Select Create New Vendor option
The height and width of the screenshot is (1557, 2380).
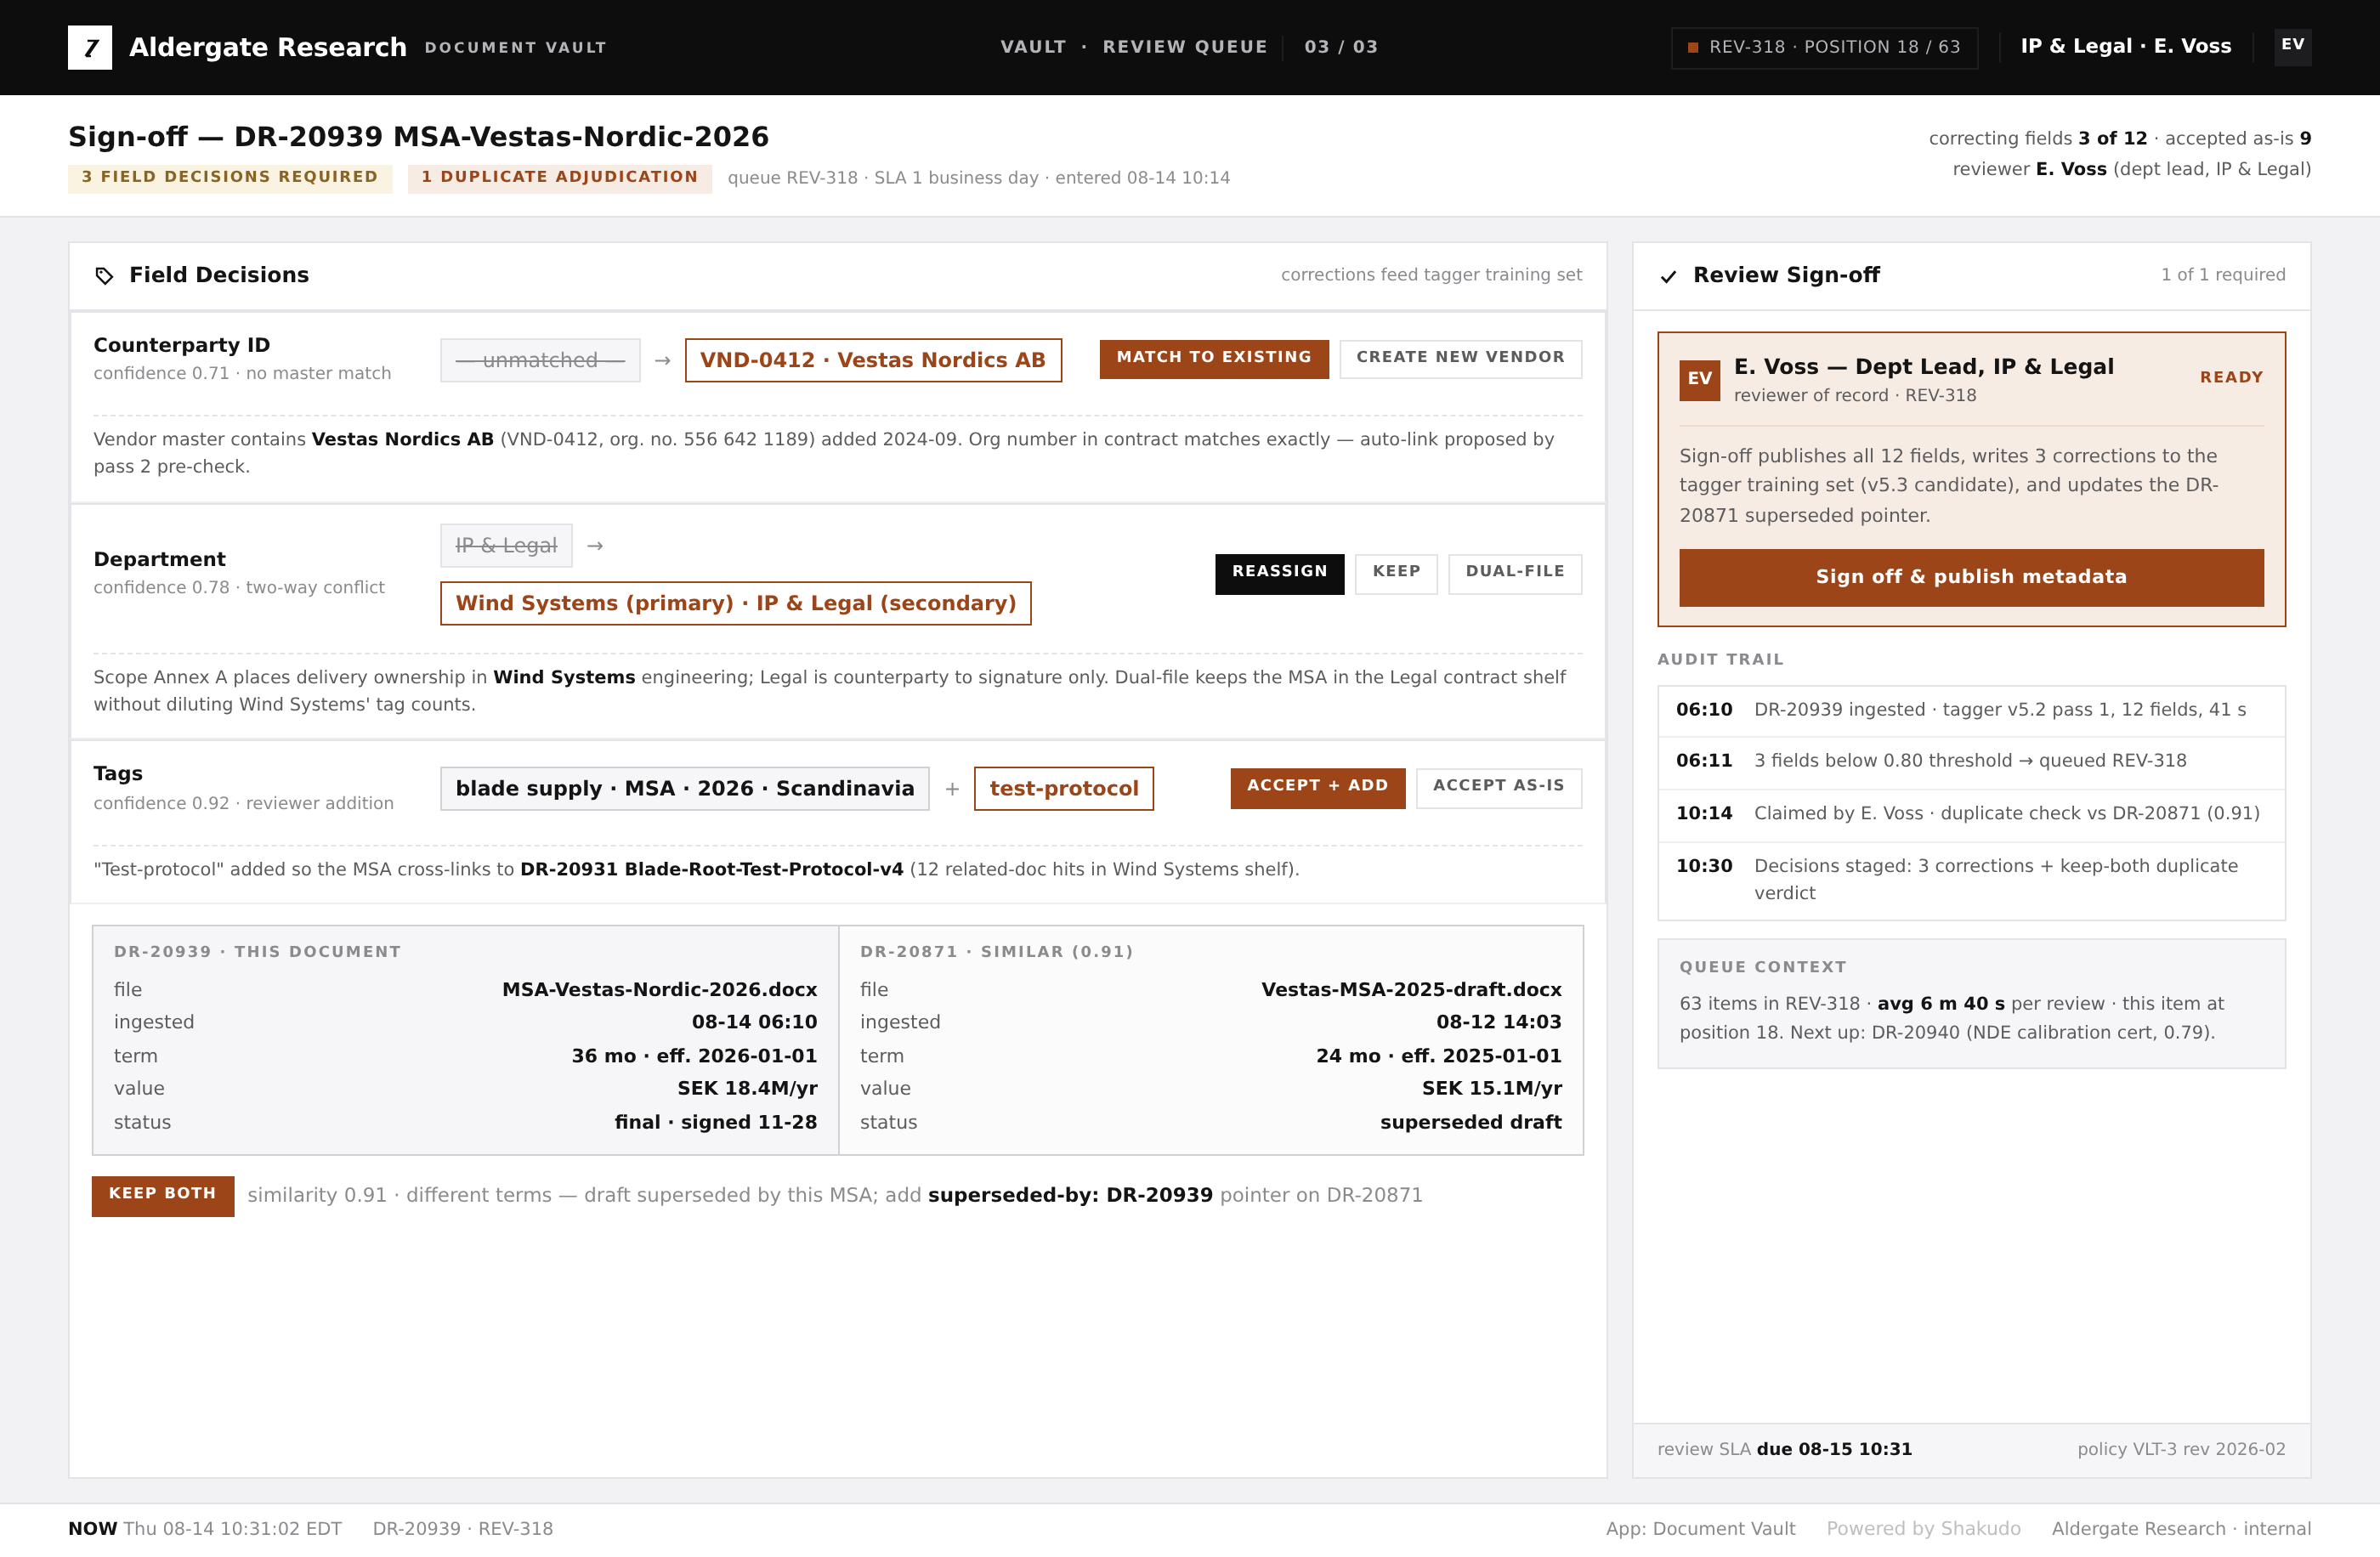(1460, 359)
